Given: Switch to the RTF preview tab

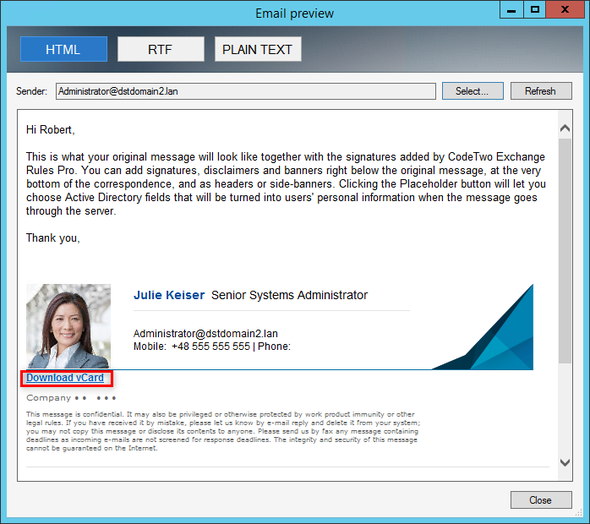Looking at the screenshot, I should click(161, 49).
